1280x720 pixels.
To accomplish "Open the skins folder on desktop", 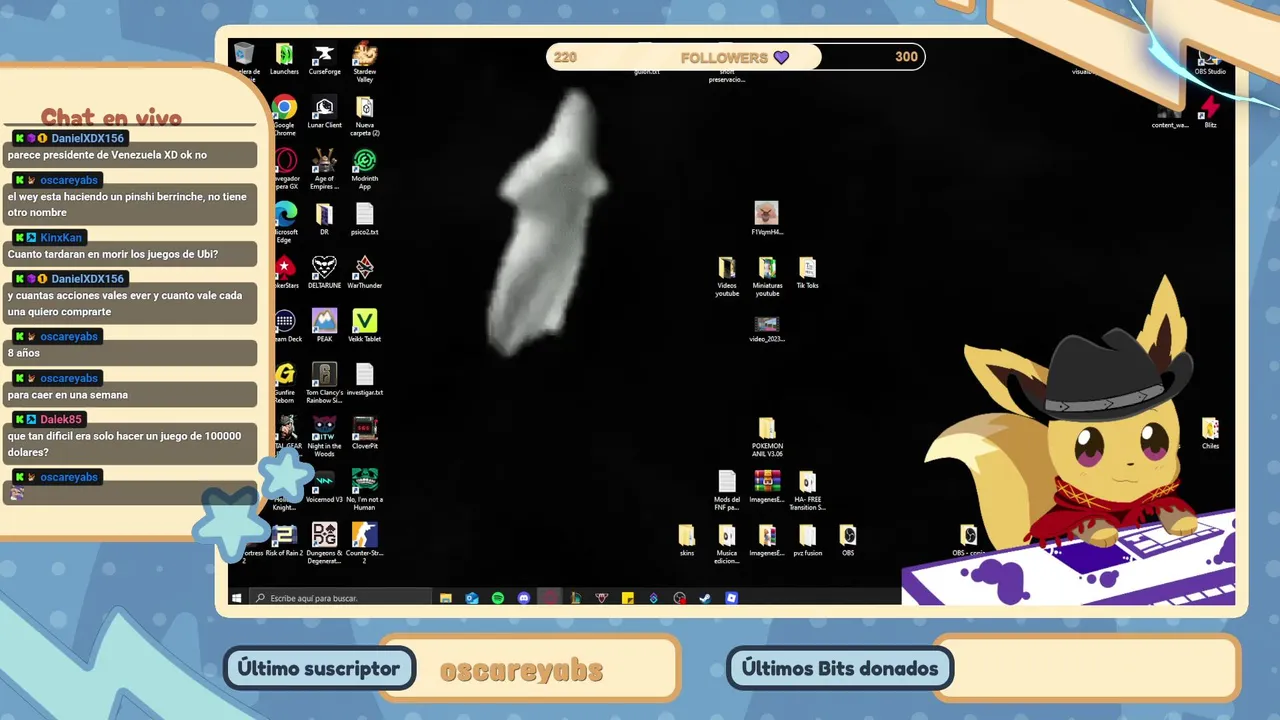I will pyautogui.click(x=686, y=540).
